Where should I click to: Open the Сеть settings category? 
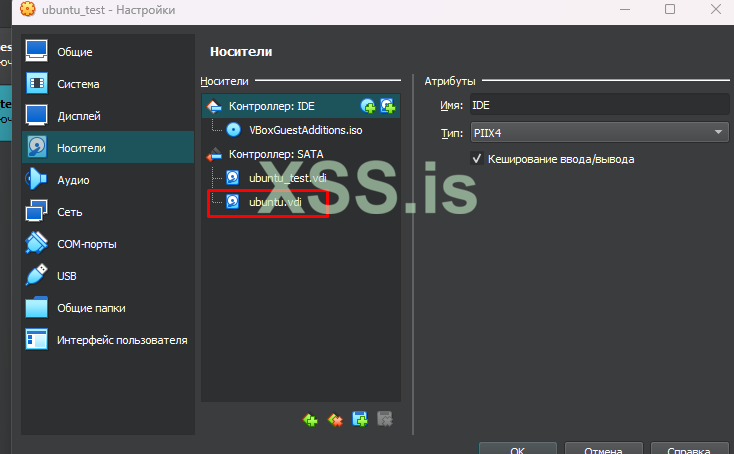108,212
